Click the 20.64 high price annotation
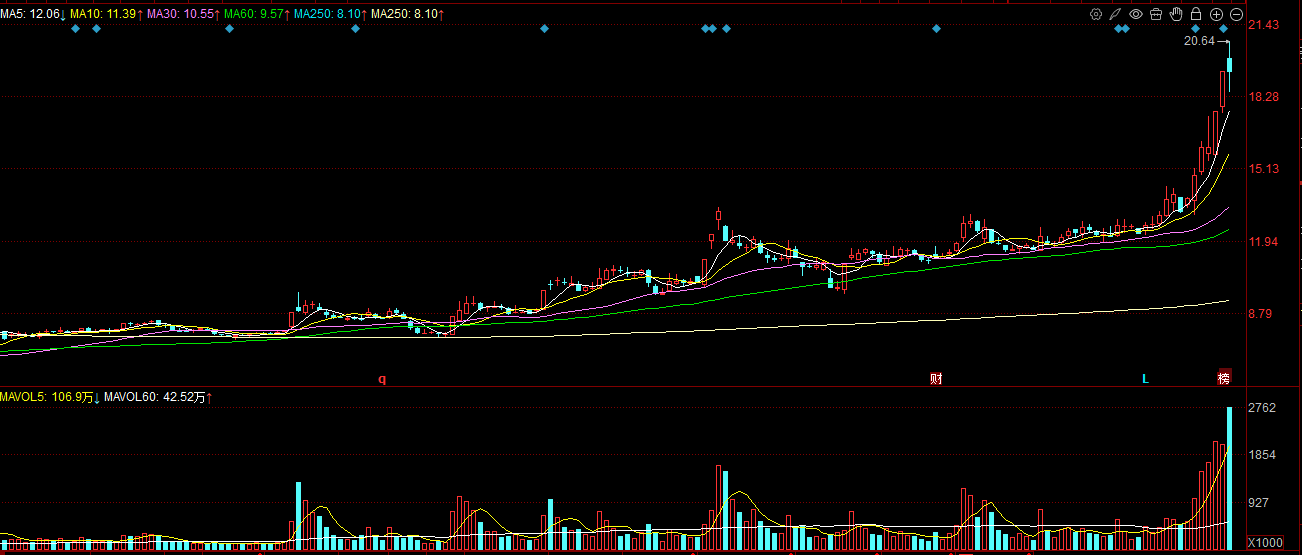 click(1198, 41)
